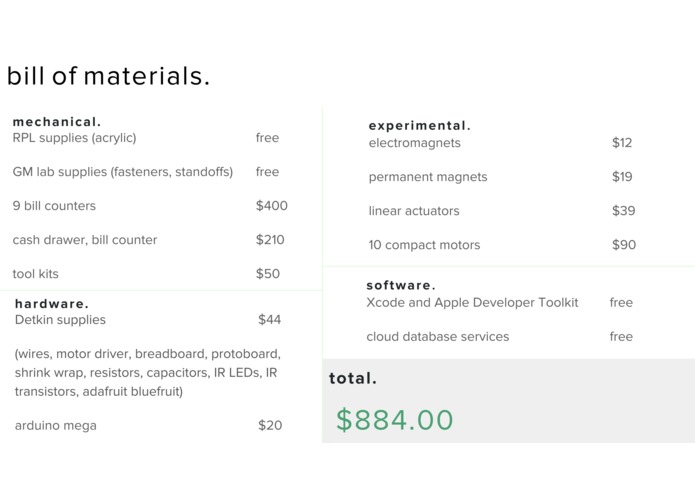Click the 'Detkin supplies' entry

pyautogui.click(x=60, y=320)
